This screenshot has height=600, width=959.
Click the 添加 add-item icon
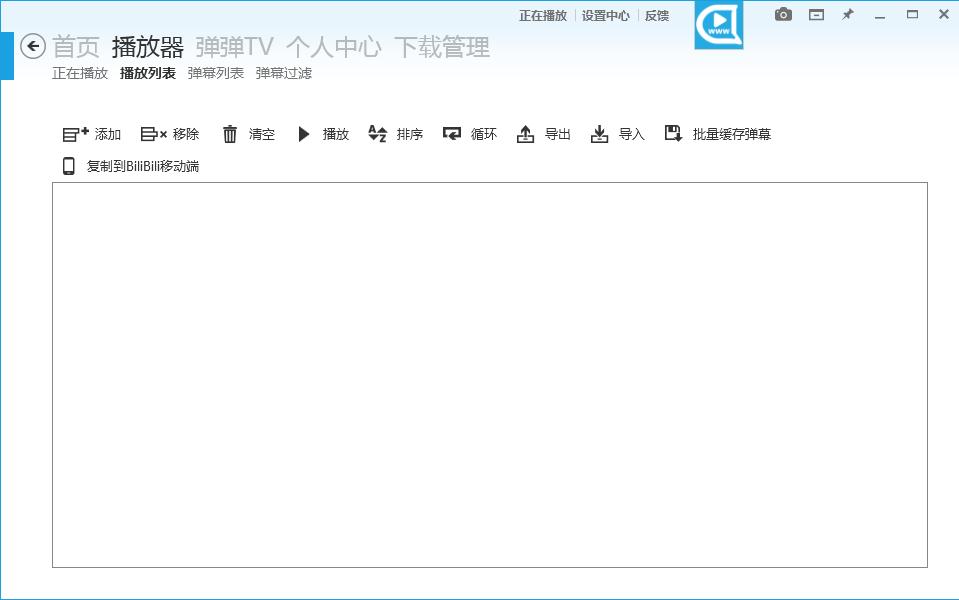76,134
